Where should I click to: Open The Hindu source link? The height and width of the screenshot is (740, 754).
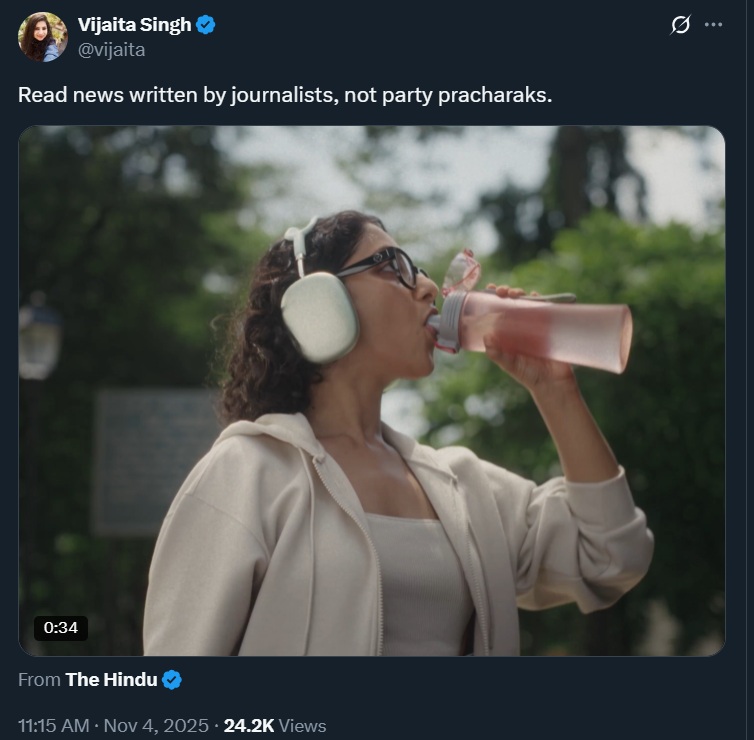(x=111, y=680)
